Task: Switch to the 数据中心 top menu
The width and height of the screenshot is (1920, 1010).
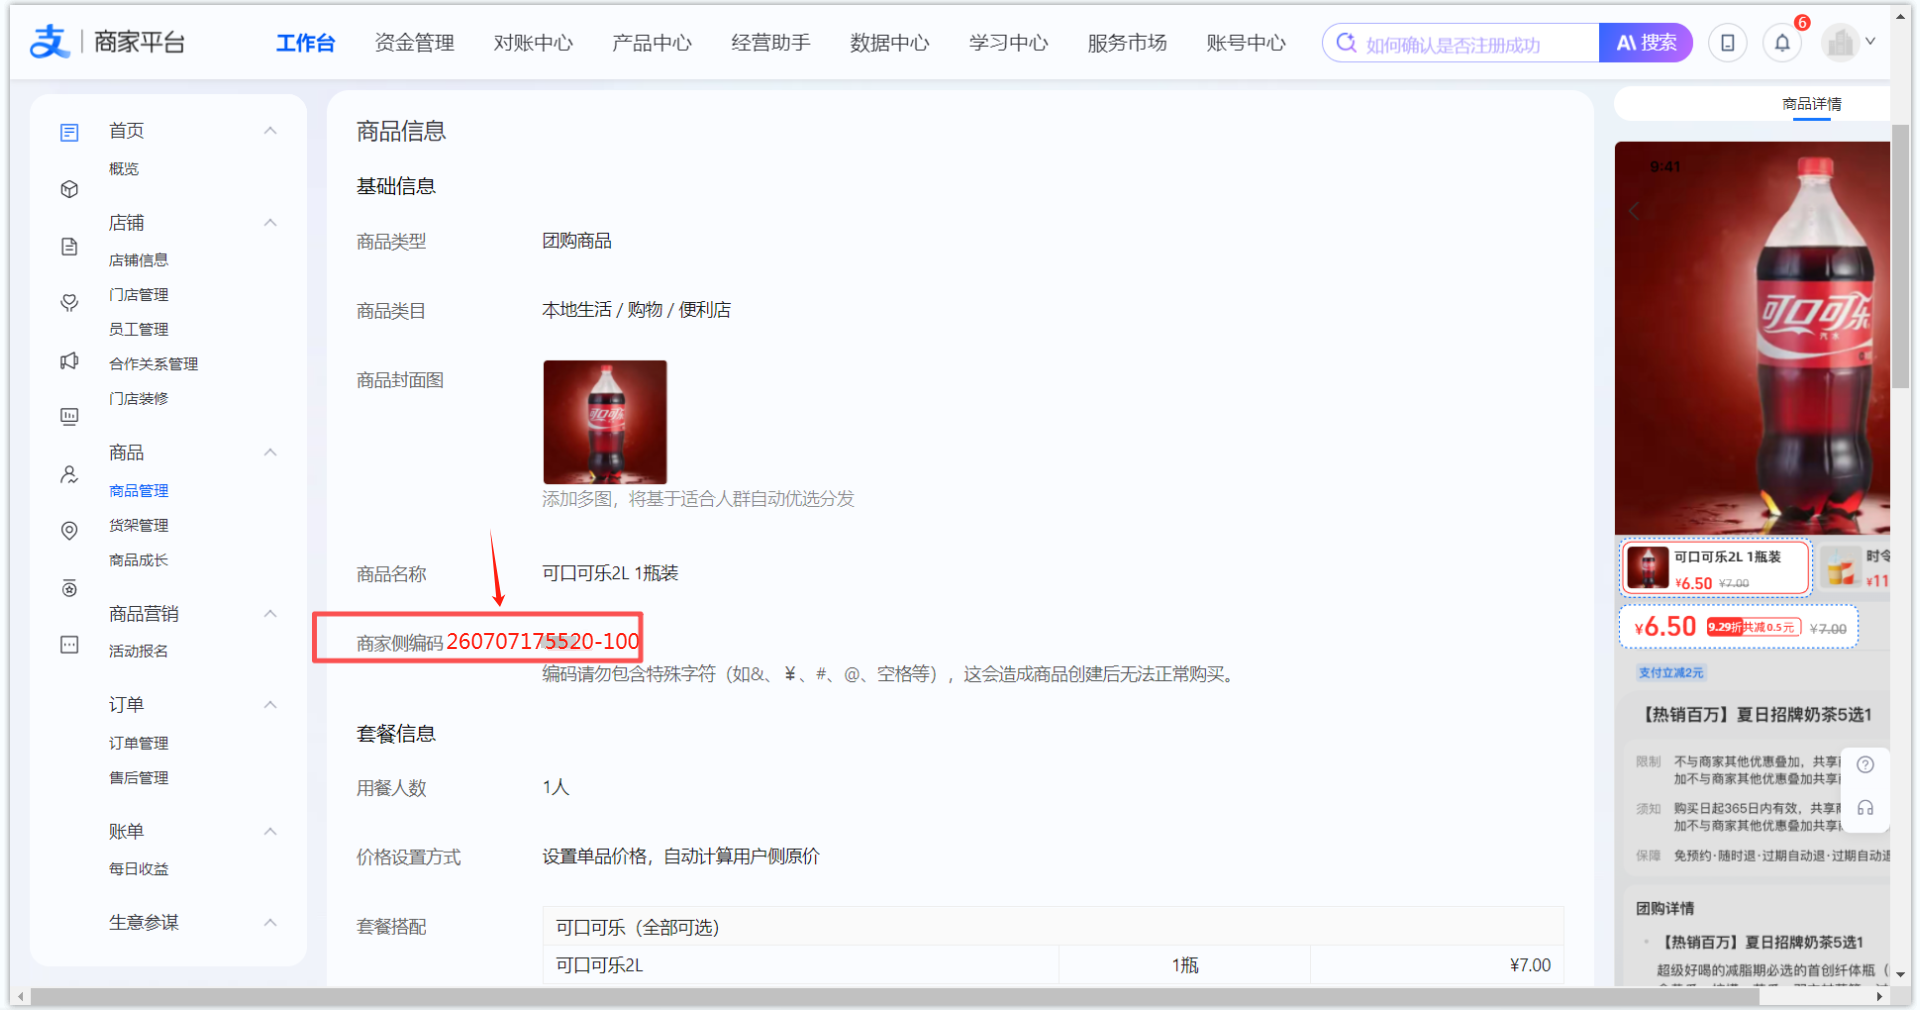Action: coord(889,43)
